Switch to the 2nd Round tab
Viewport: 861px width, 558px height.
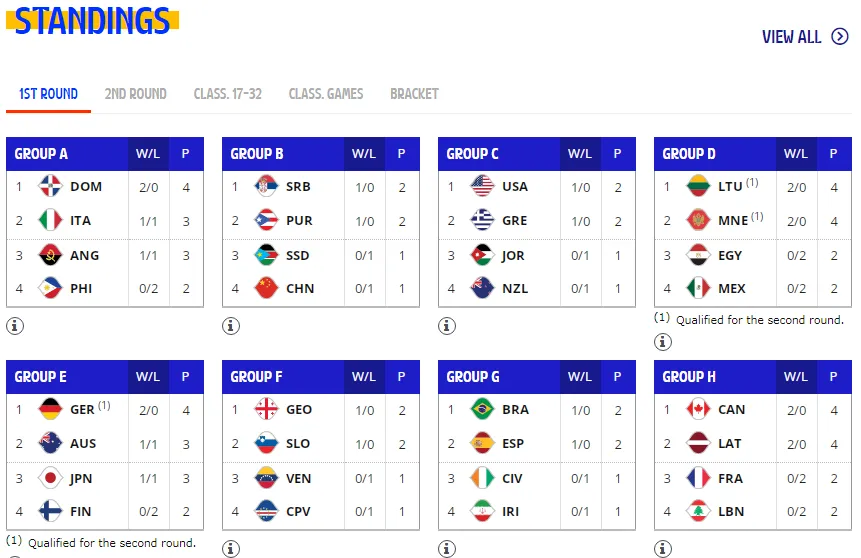click(x=136, y=94)
